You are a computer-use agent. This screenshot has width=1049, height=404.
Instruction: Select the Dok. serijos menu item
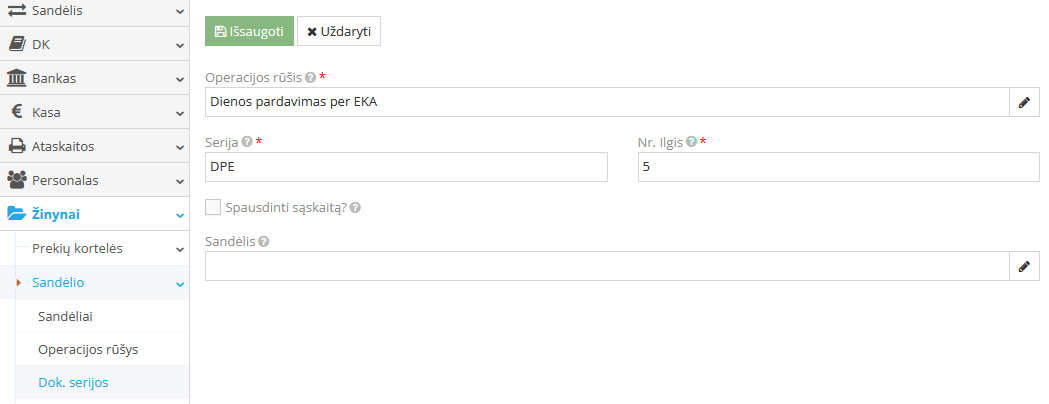tap(73, 382)
